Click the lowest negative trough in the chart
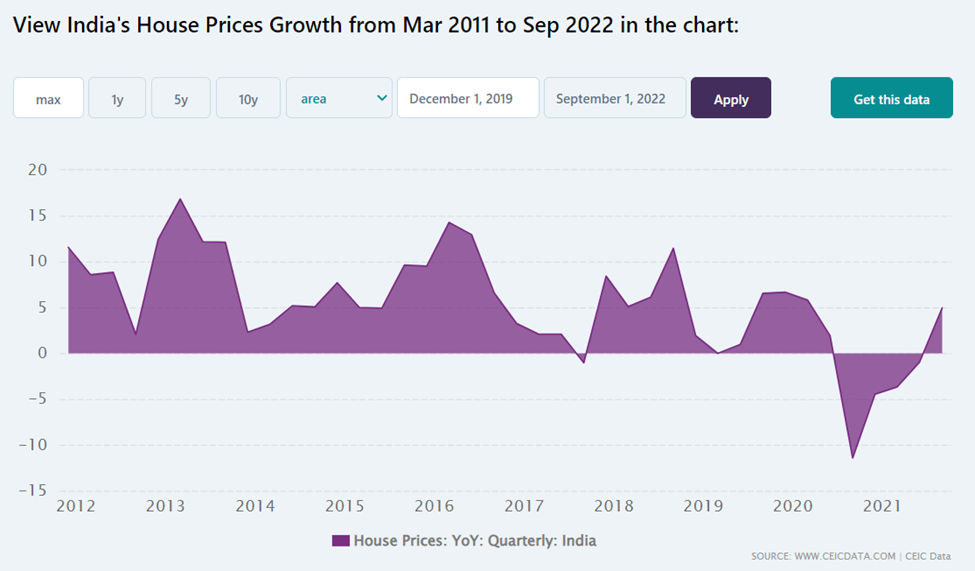This screenshot has width=975, height=571. 853,458
